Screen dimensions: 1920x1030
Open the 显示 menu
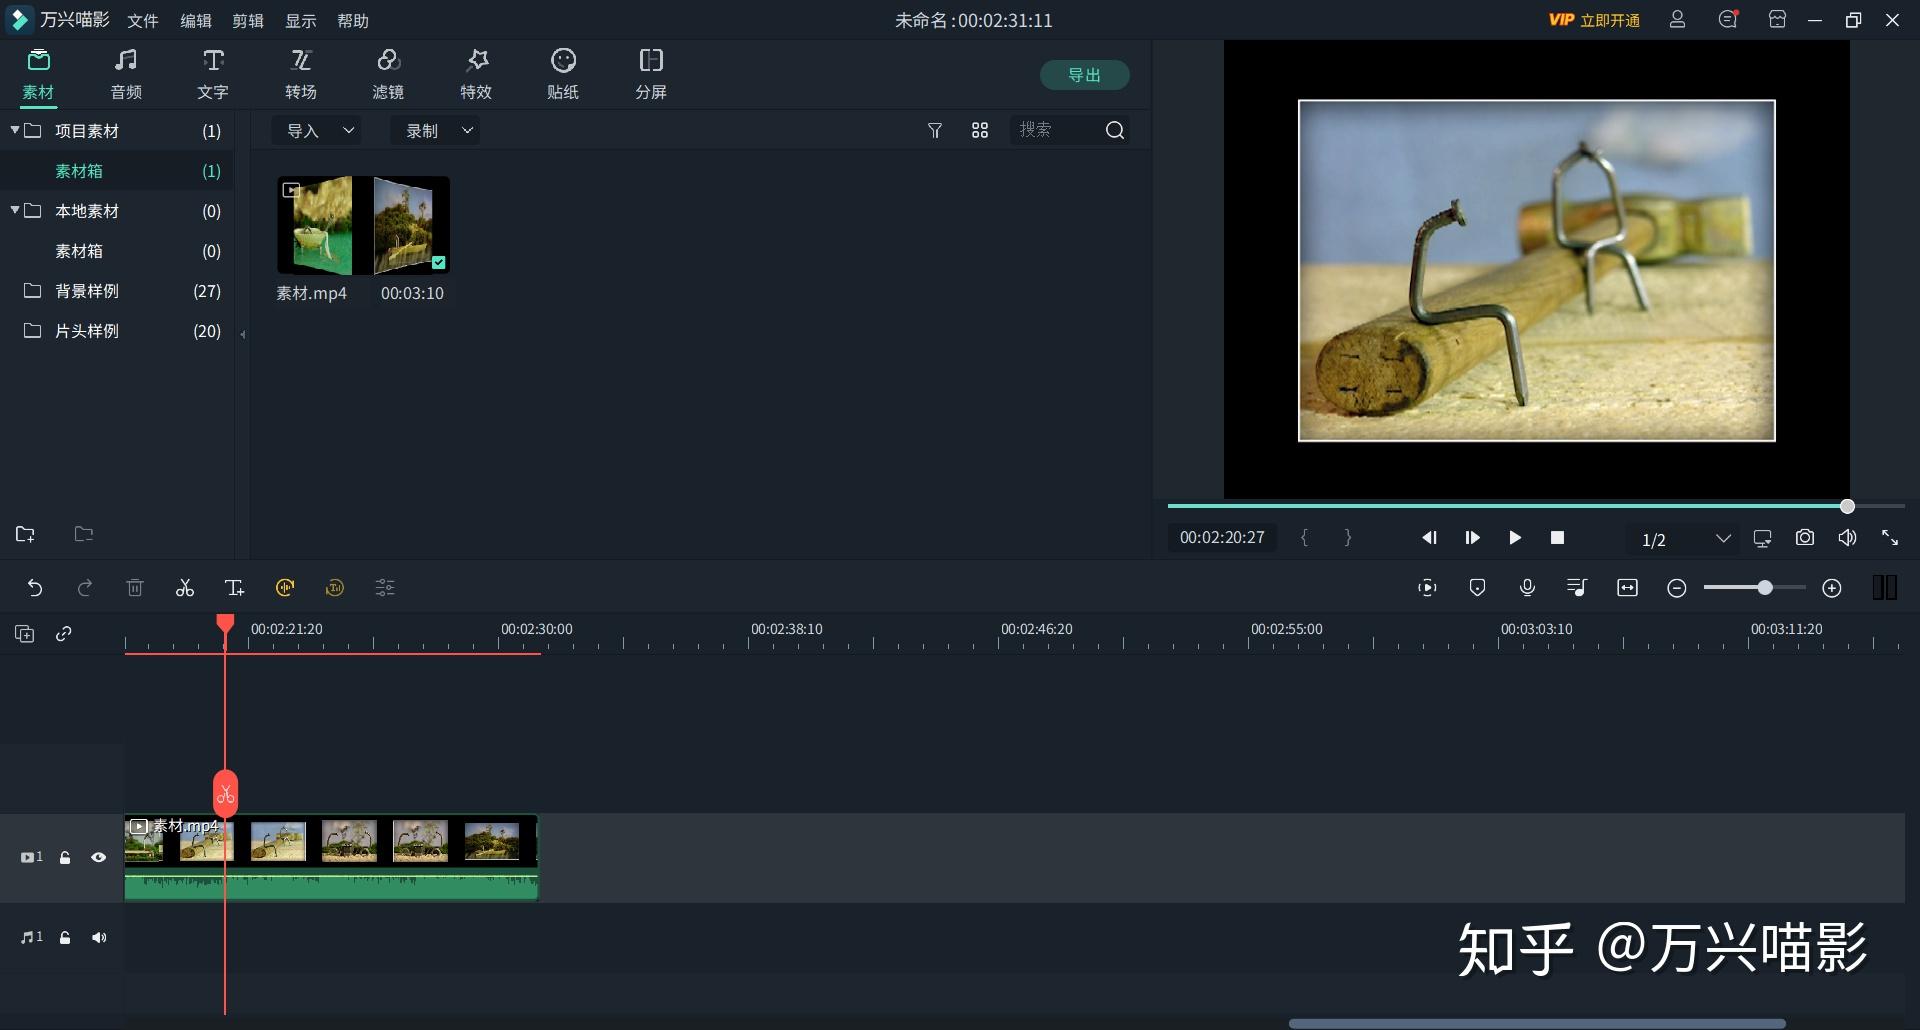301,20
